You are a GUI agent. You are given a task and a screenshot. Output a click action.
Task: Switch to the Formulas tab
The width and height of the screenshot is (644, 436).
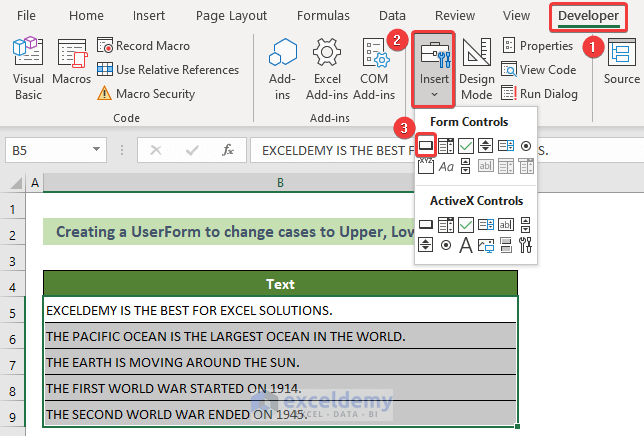click(323, 16)
